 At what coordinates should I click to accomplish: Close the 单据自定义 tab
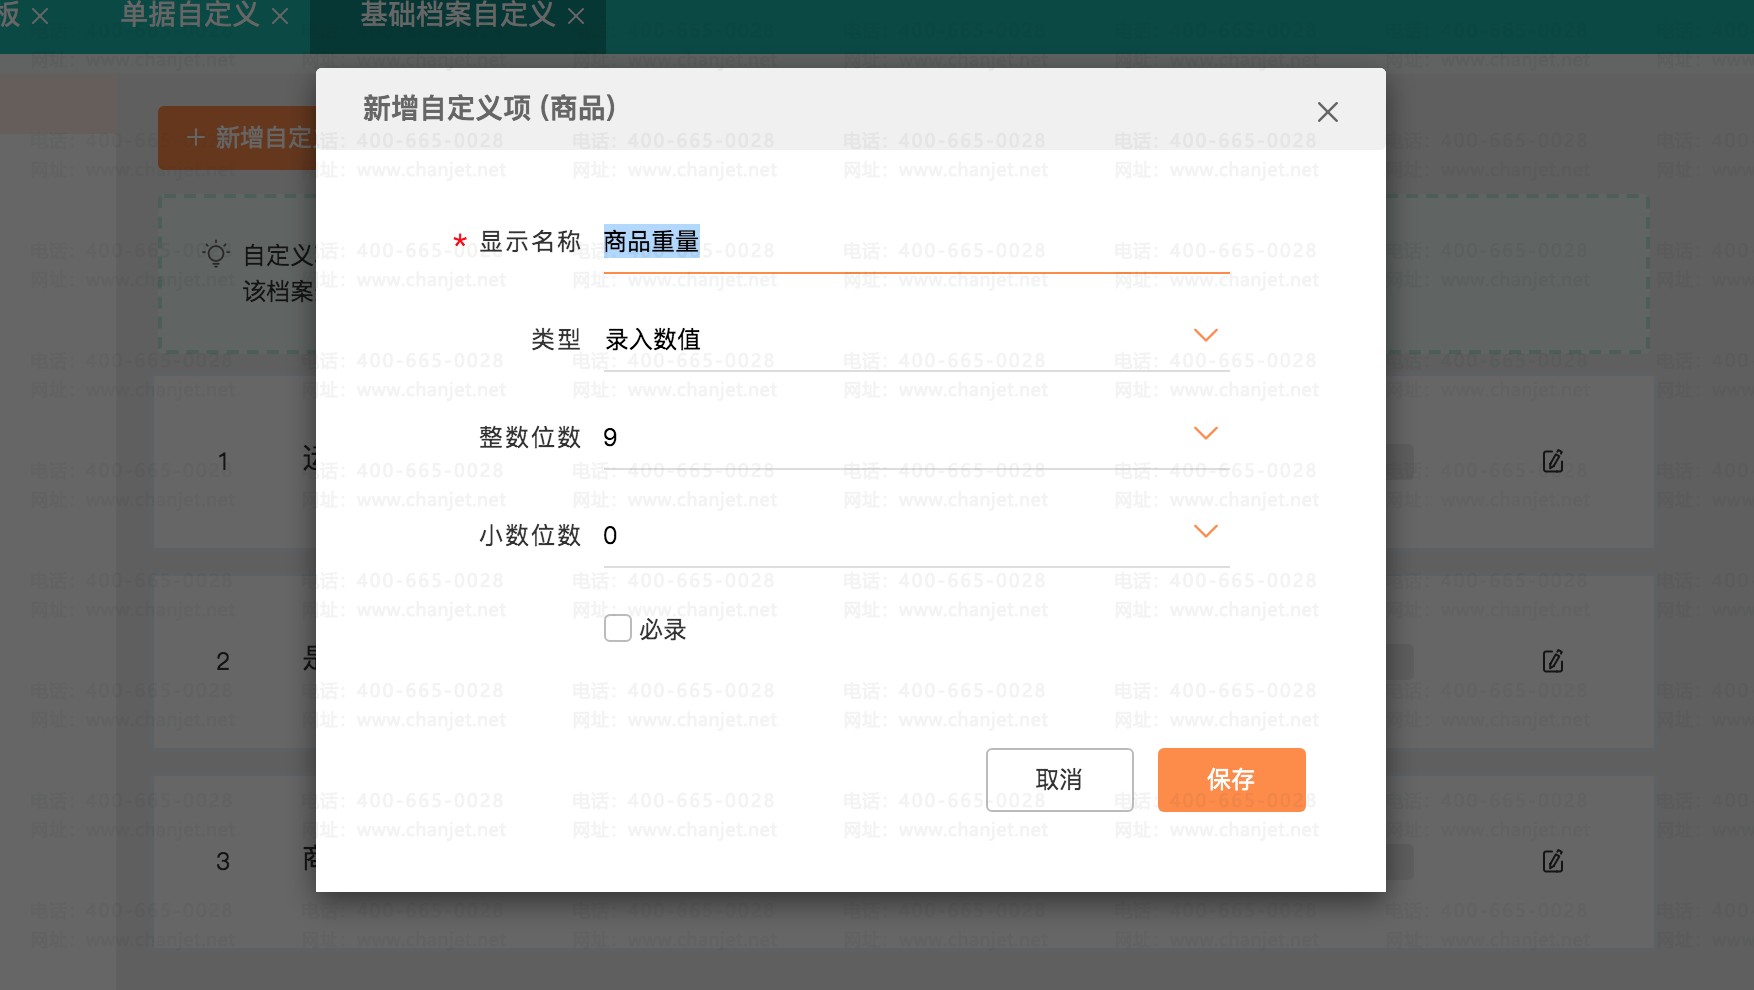281,17
